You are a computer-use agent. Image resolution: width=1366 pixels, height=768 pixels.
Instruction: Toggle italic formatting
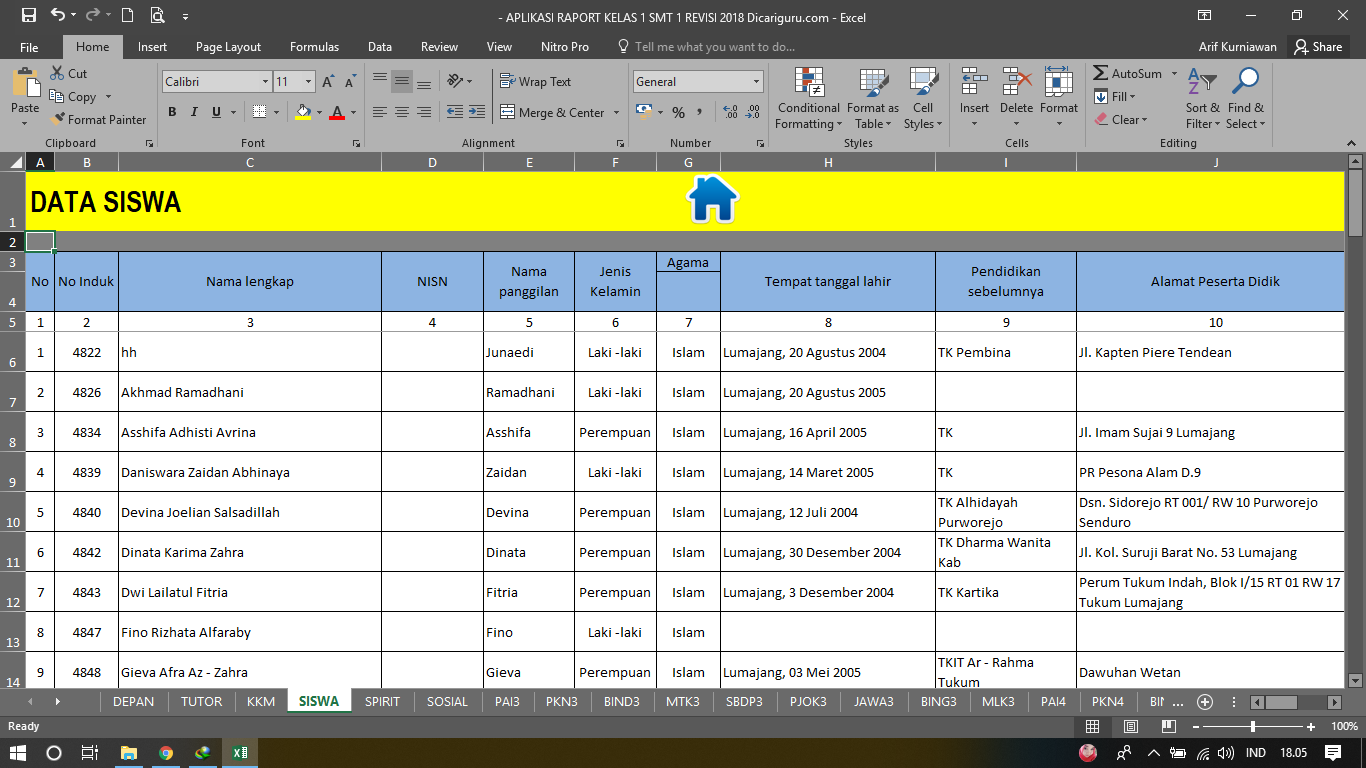[192, 112]
